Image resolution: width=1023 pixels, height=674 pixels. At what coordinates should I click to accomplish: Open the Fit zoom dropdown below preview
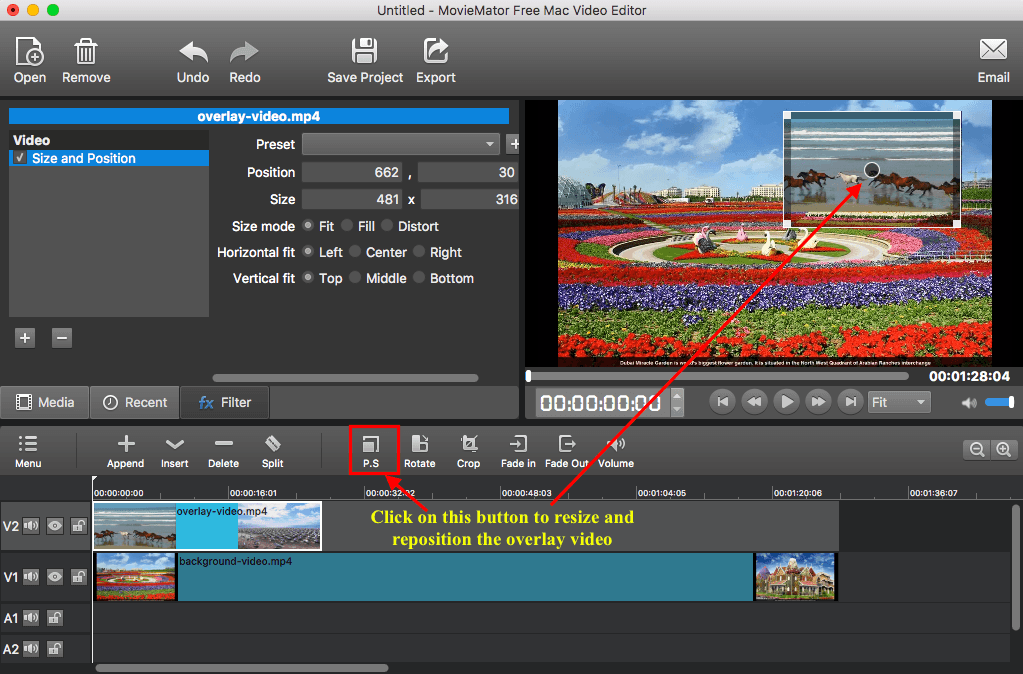coord(898,402)
